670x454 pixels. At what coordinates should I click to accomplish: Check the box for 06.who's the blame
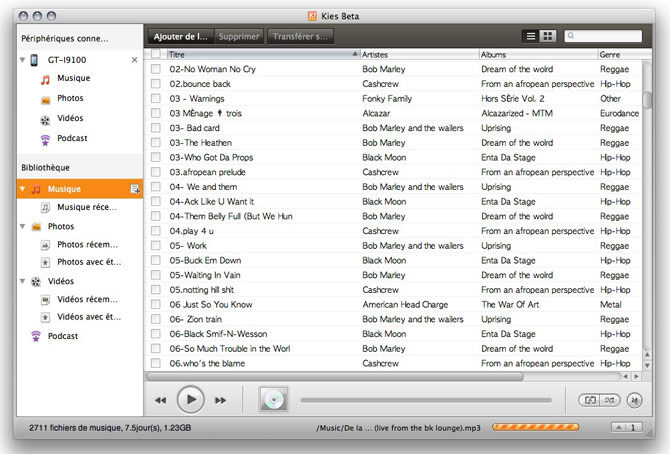click(156, 363)
